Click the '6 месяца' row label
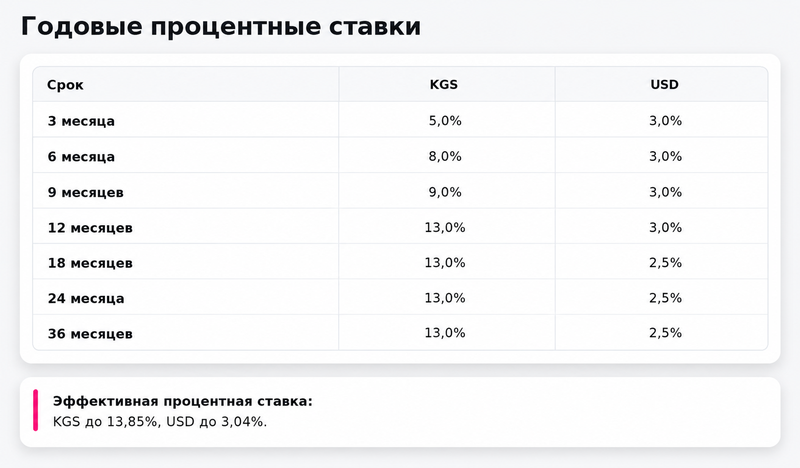Image resolution: width=800 pixels, height=468 pixels. click(81, 157)
